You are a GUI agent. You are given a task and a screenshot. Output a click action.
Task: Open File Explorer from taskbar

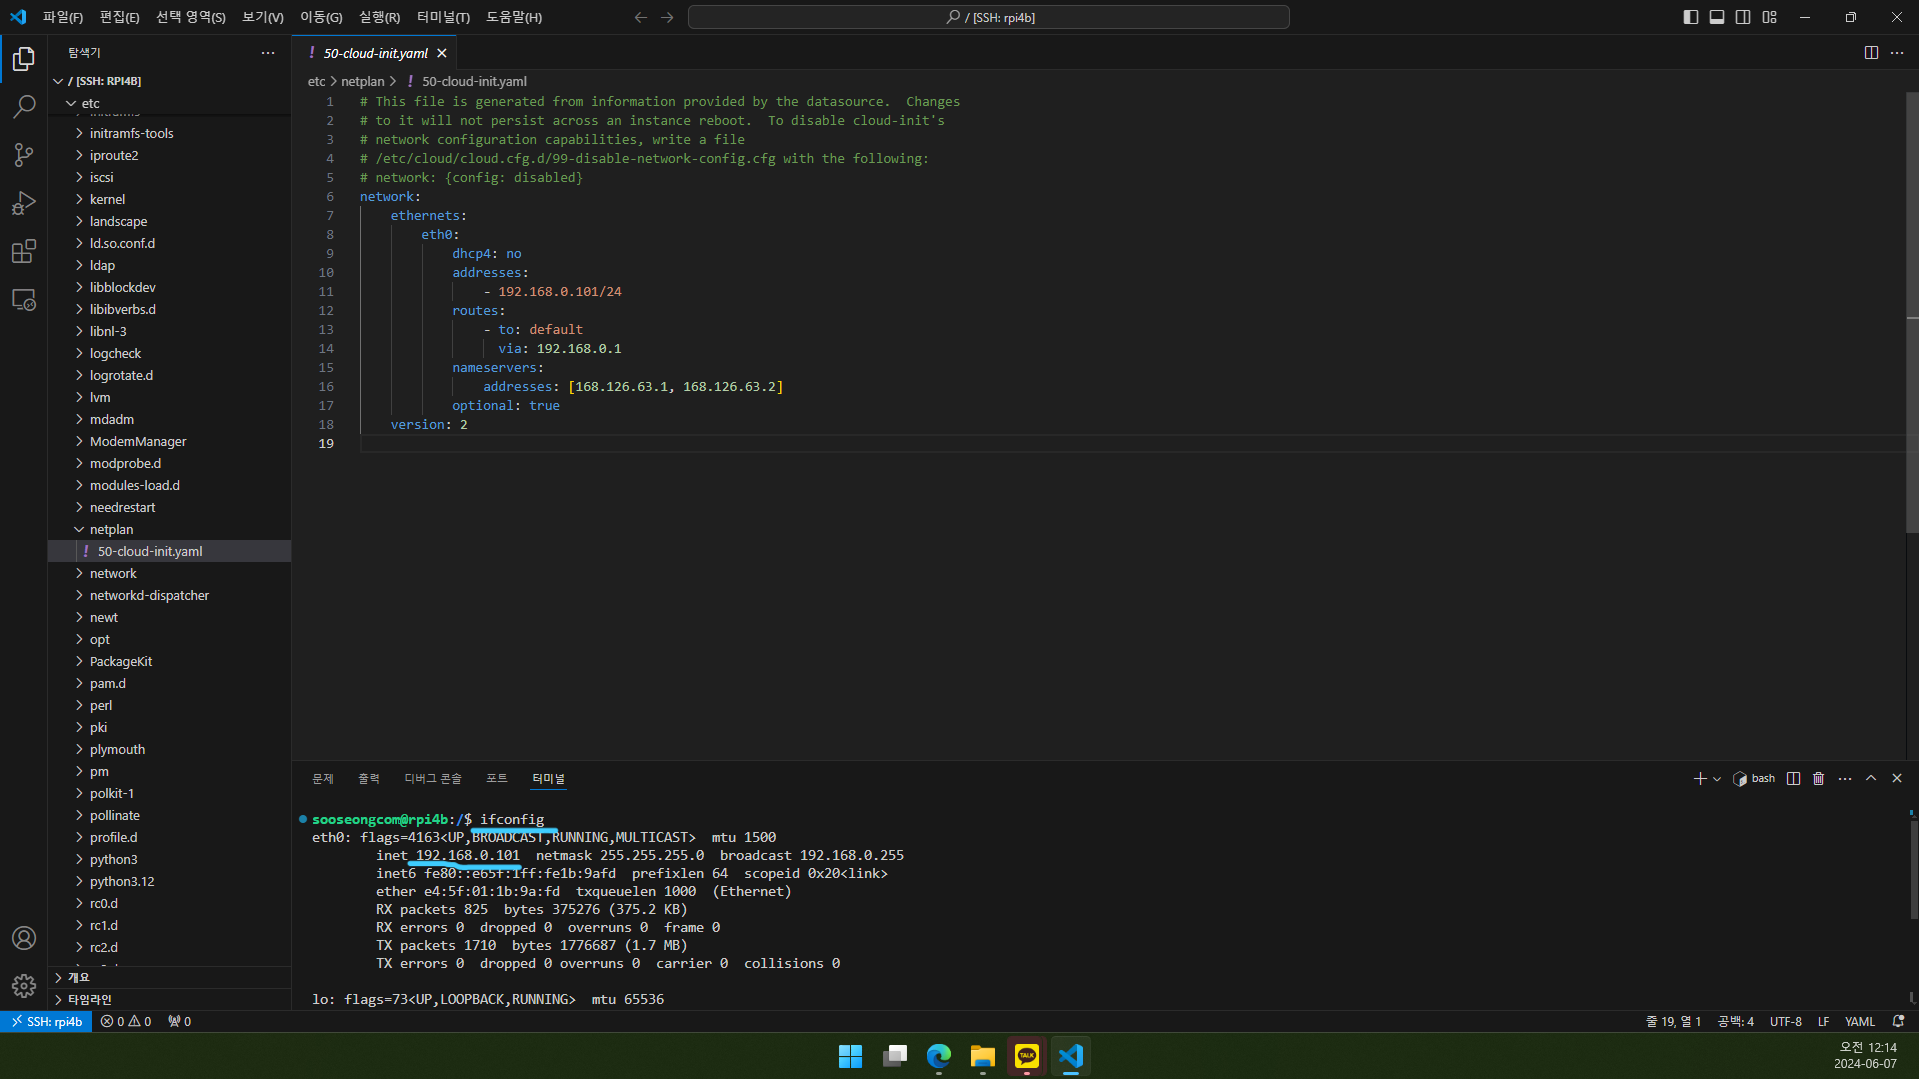(982, 1056)
